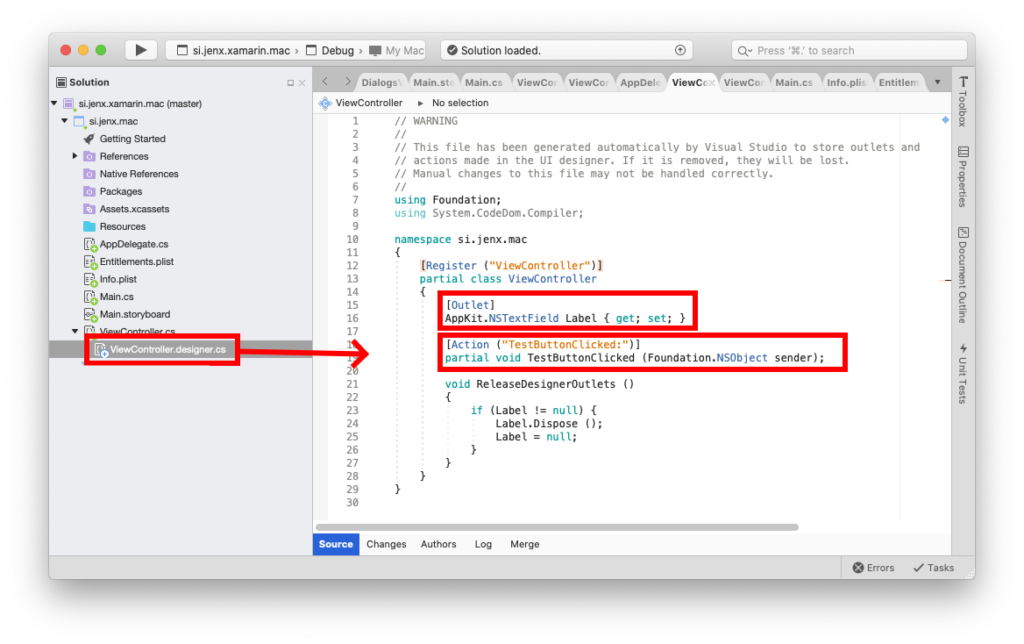Click the Getting Started rocket icon
The image size is (1024, 644).
coord(89,139)
